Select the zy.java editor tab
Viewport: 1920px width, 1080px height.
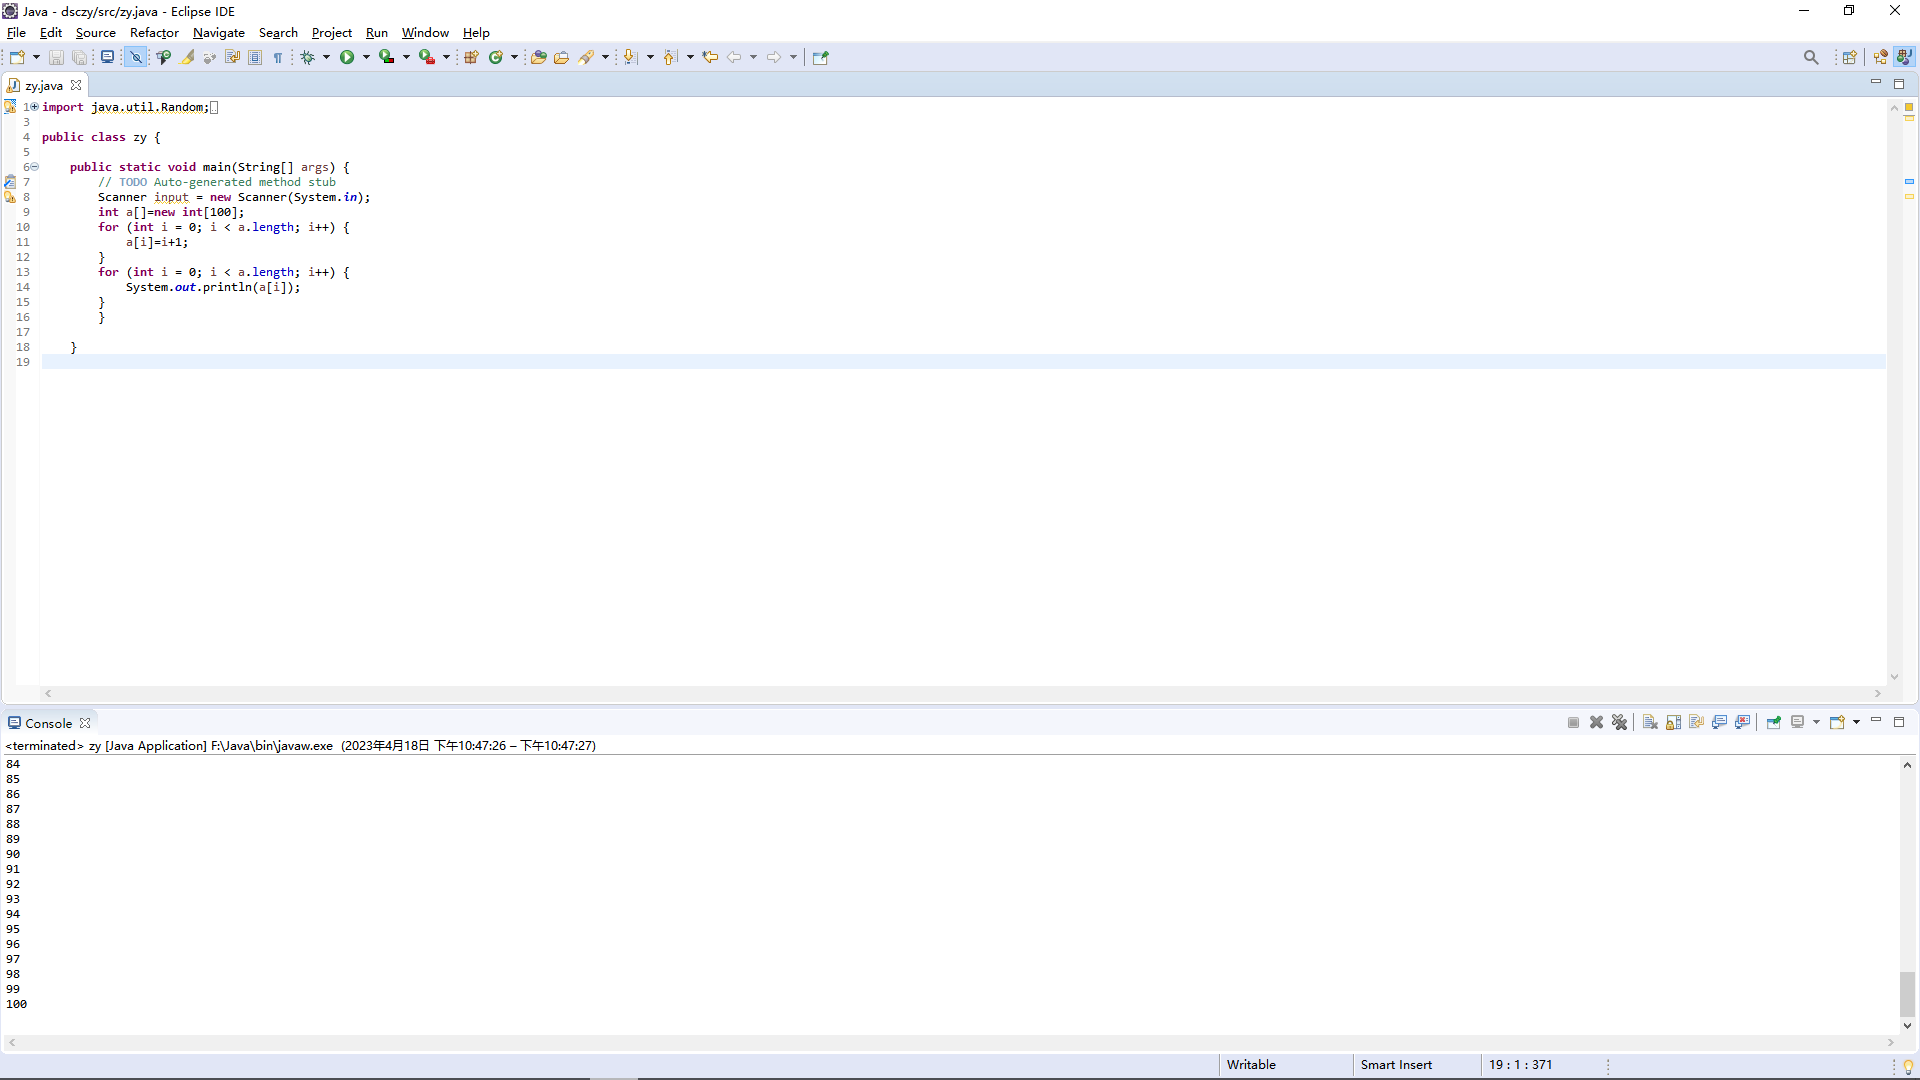click(x=43, y=85)
